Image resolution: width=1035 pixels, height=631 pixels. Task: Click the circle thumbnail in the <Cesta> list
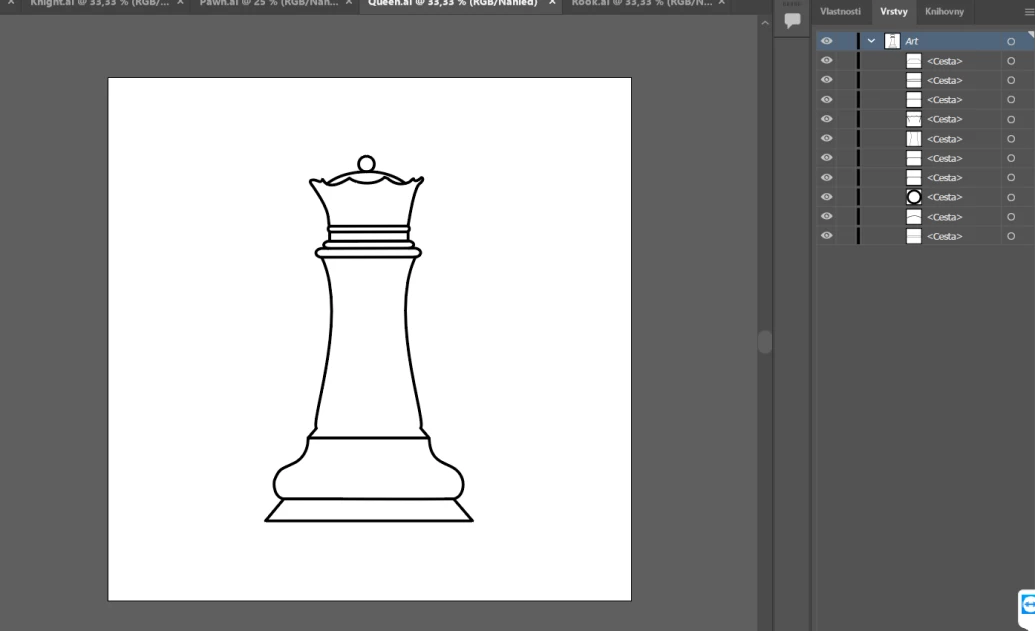(914, 197)
